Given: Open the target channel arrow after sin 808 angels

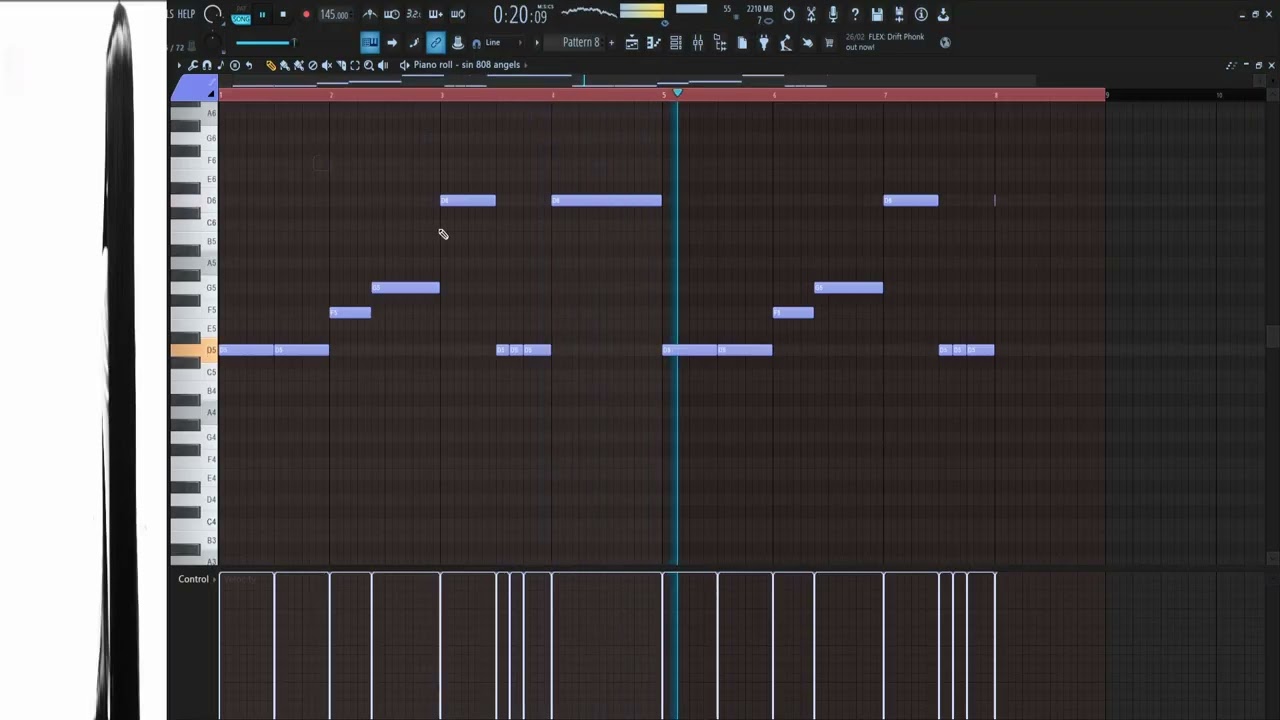Looking at the screenshot, I should (526, 65).
